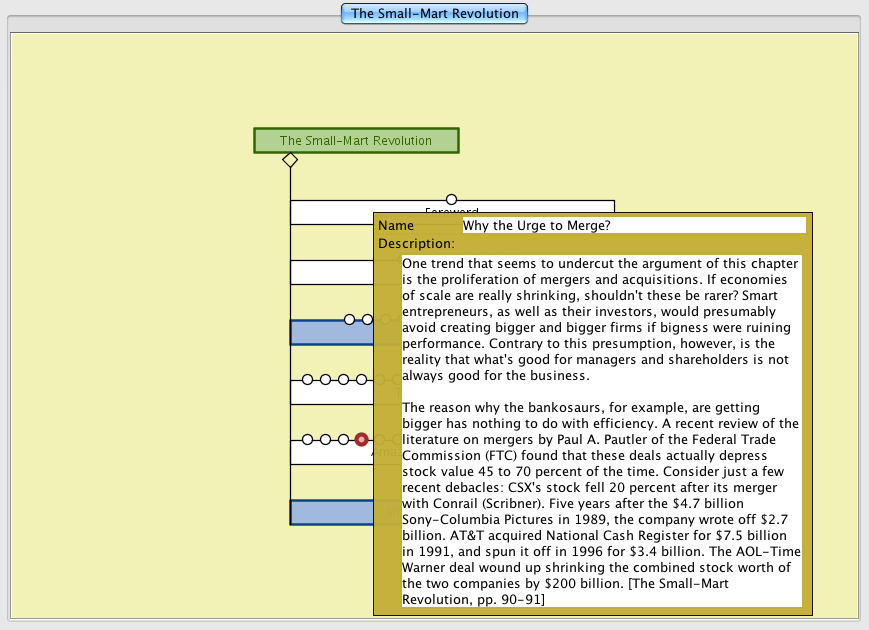Select the leftmost circle in the red node's row

tap(308, 439)
